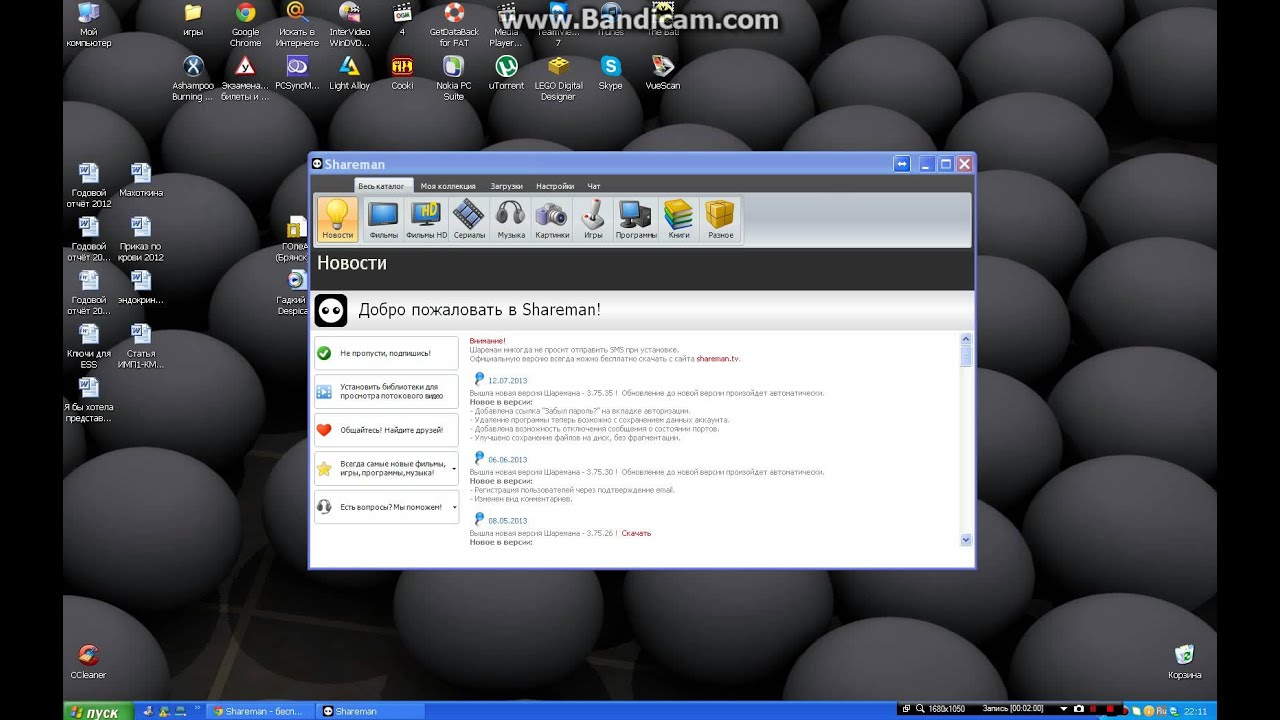Open the Махоткина document on desktop
Viewport: 1280px width, 720px height.
141,180
